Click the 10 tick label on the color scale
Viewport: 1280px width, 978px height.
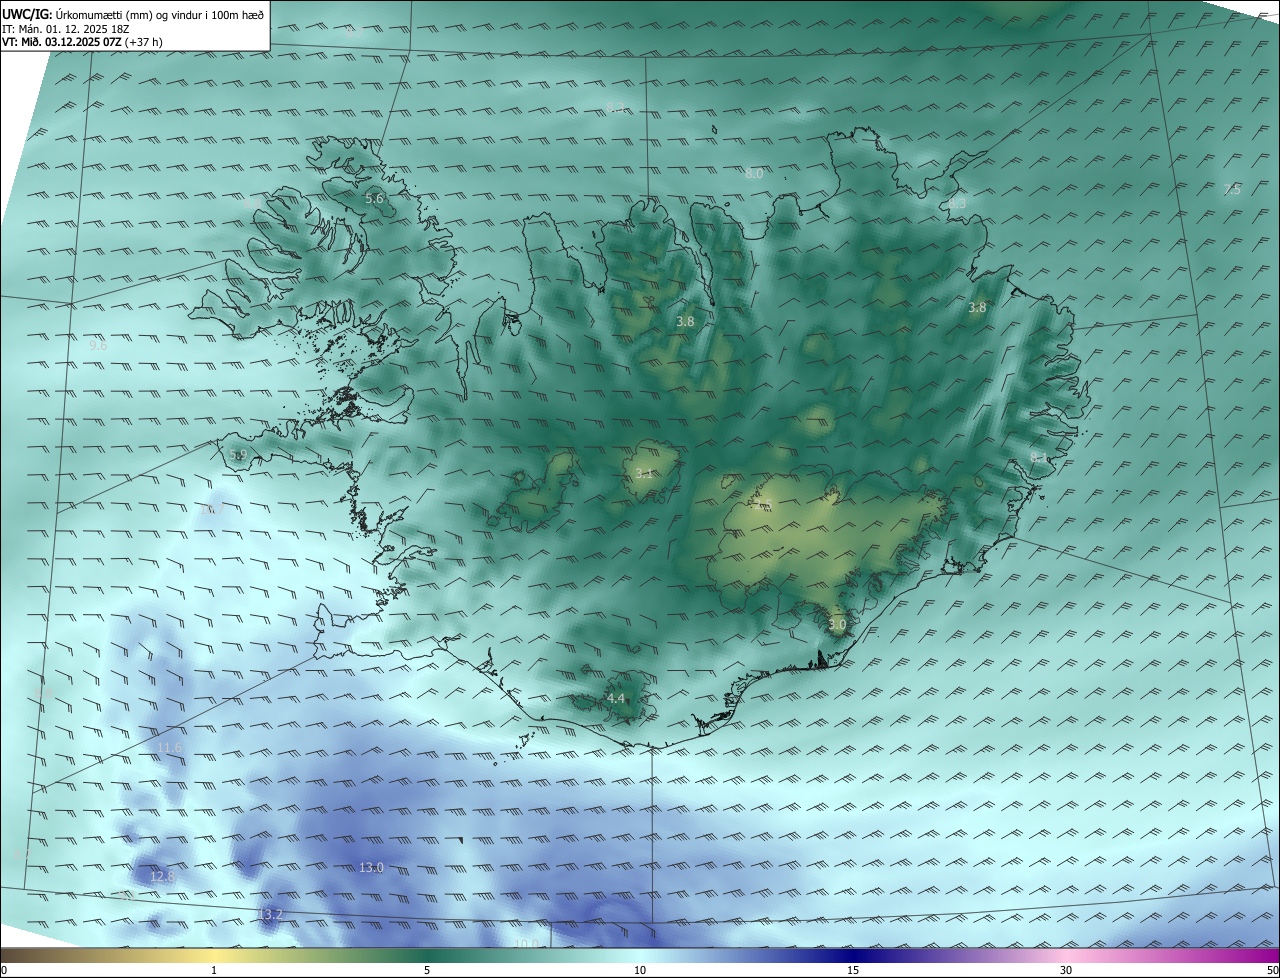click(x=640, y=971)
